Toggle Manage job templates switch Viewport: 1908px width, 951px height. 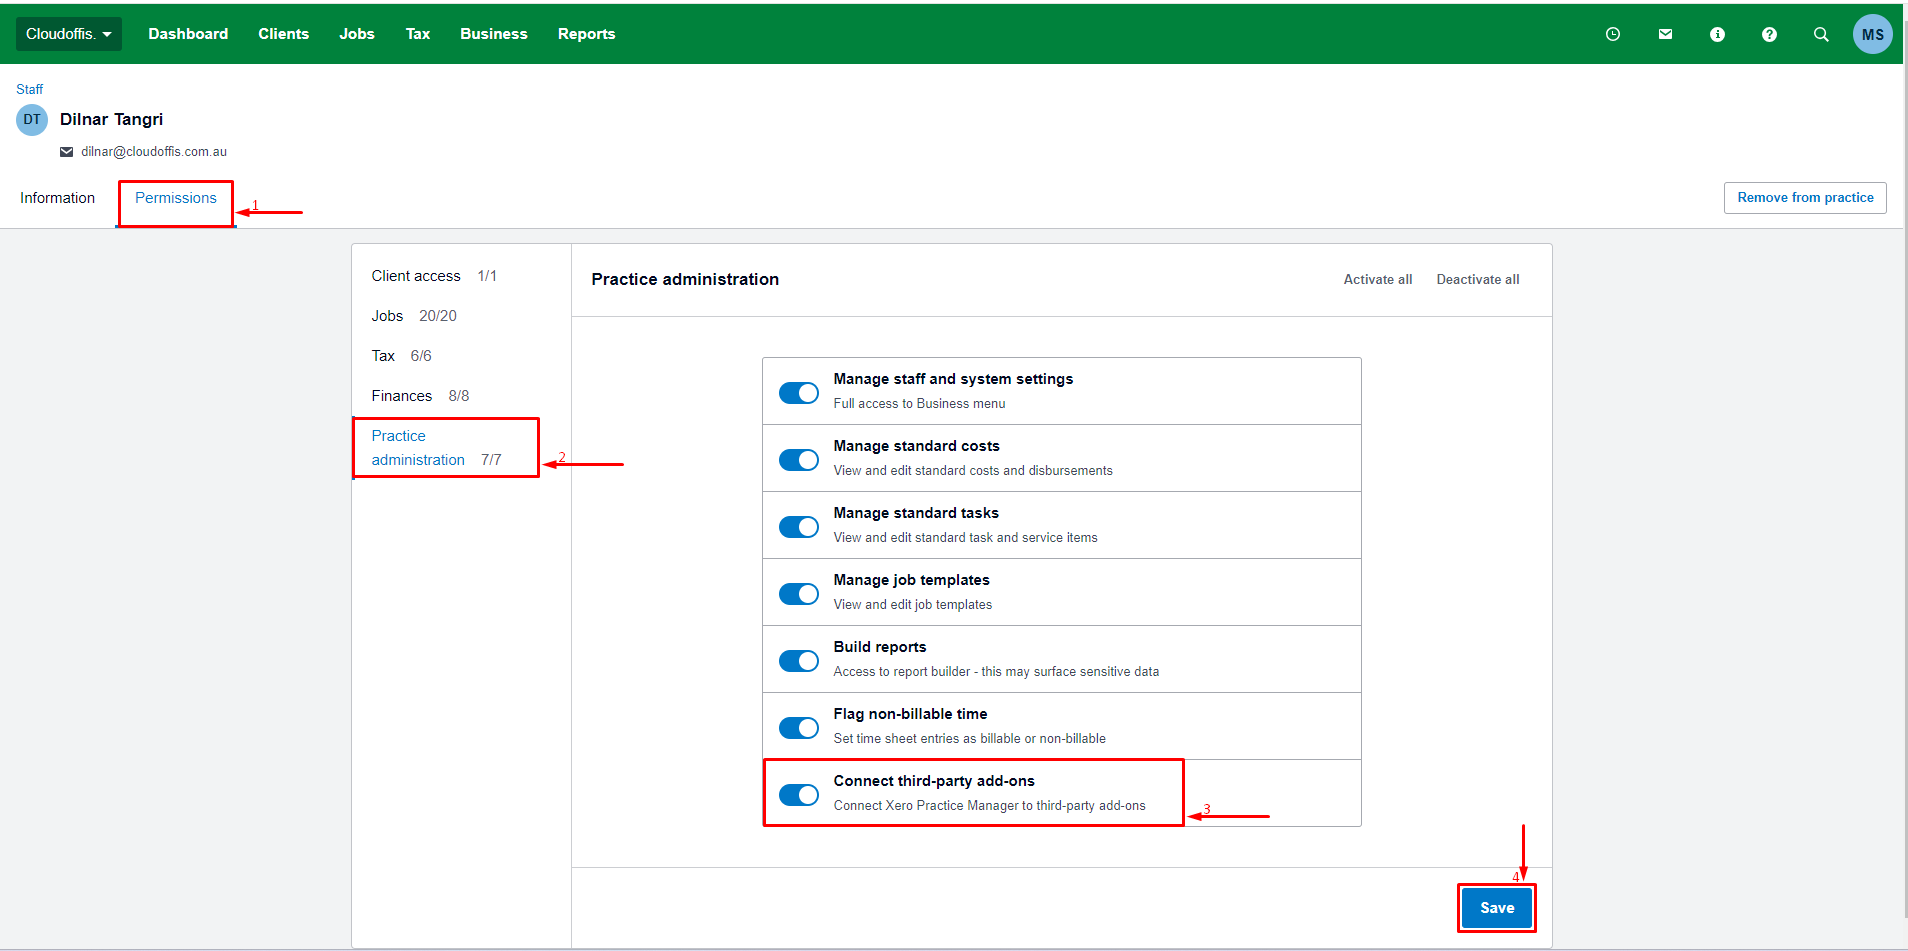tap(799, 594)
